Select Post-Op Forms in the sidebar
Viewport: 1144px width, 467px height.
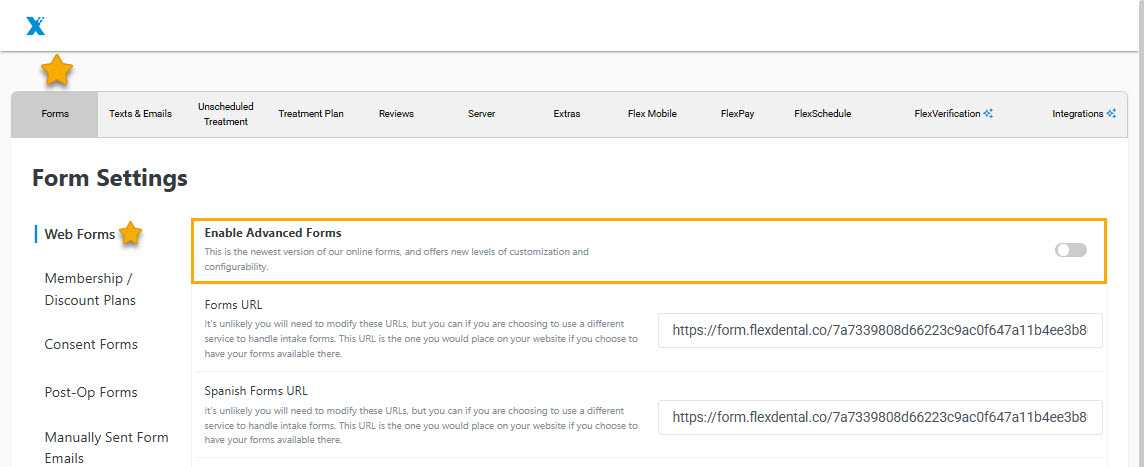pyautogui.click(x=90, y=393)
